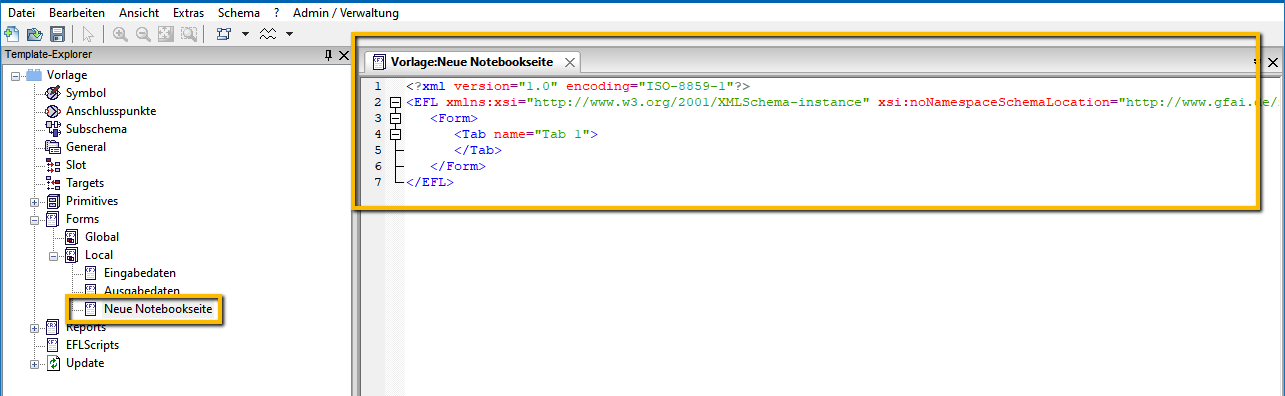Close the Vorlage:Neue Notebookseite tab

pos(570,62)
